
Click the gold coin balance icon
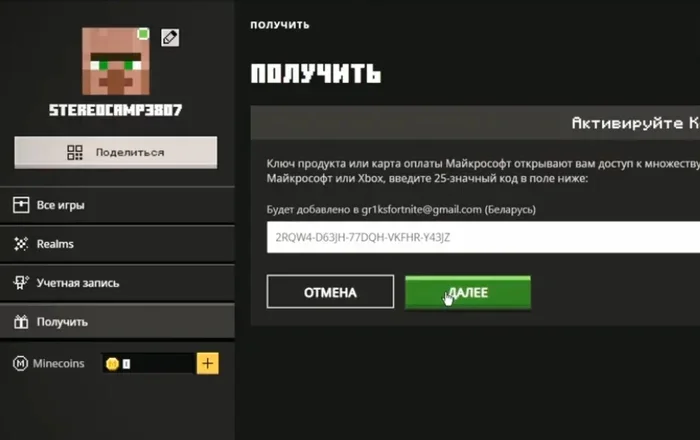click(112, 364)
